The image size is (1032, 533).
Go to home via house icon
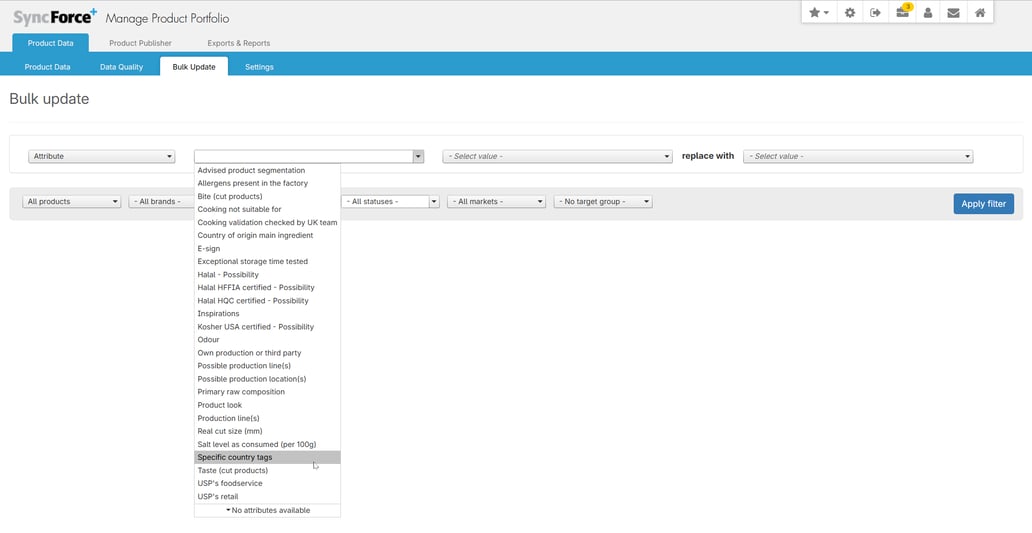pyautogui.click(x=980, y=13)
